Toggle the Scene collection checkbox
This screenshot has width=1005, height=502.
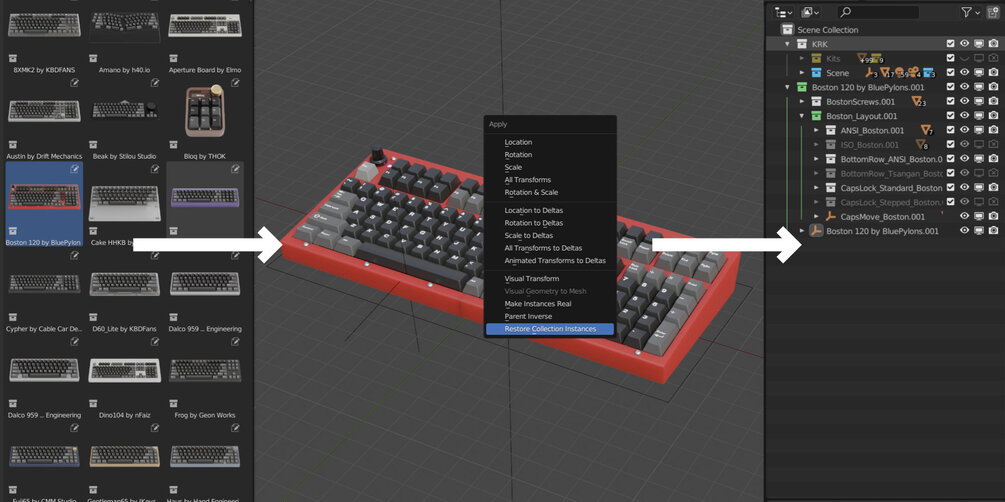(951, 73)
